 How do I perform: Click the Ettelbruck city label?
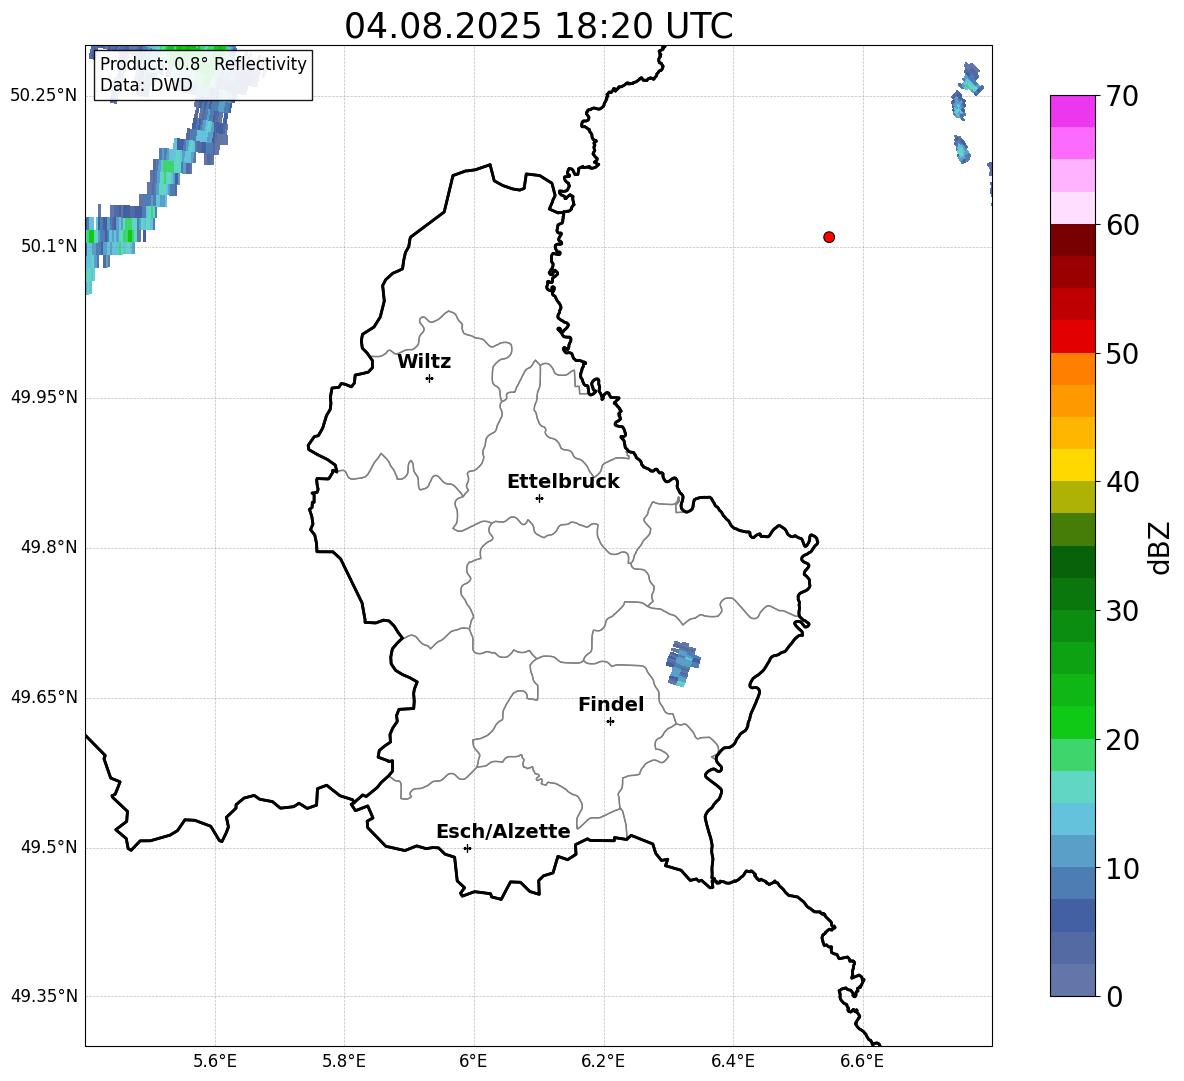563,482
